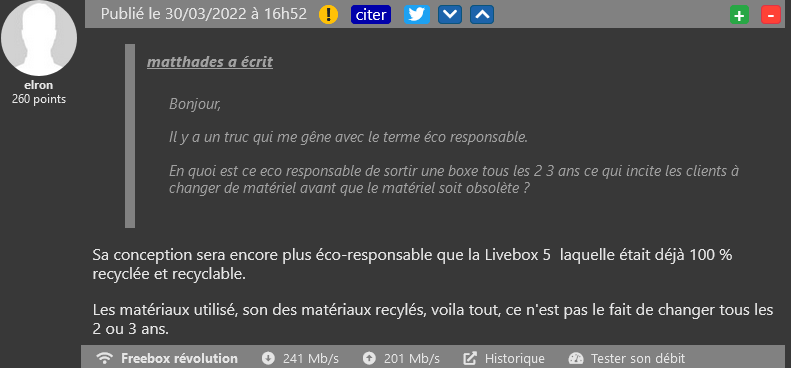The image size is (791, 368).
Task: Click the post date Publié le 30/03/2022
Action: point(204,14)
